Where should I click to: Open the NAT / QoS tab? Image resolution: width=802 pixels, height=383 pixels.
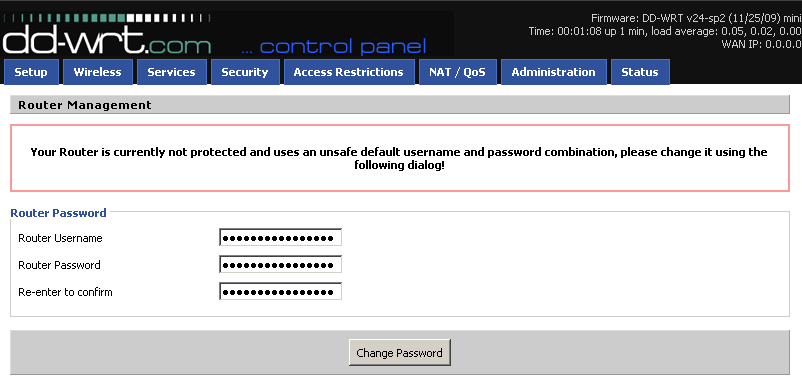pos(458,72)
